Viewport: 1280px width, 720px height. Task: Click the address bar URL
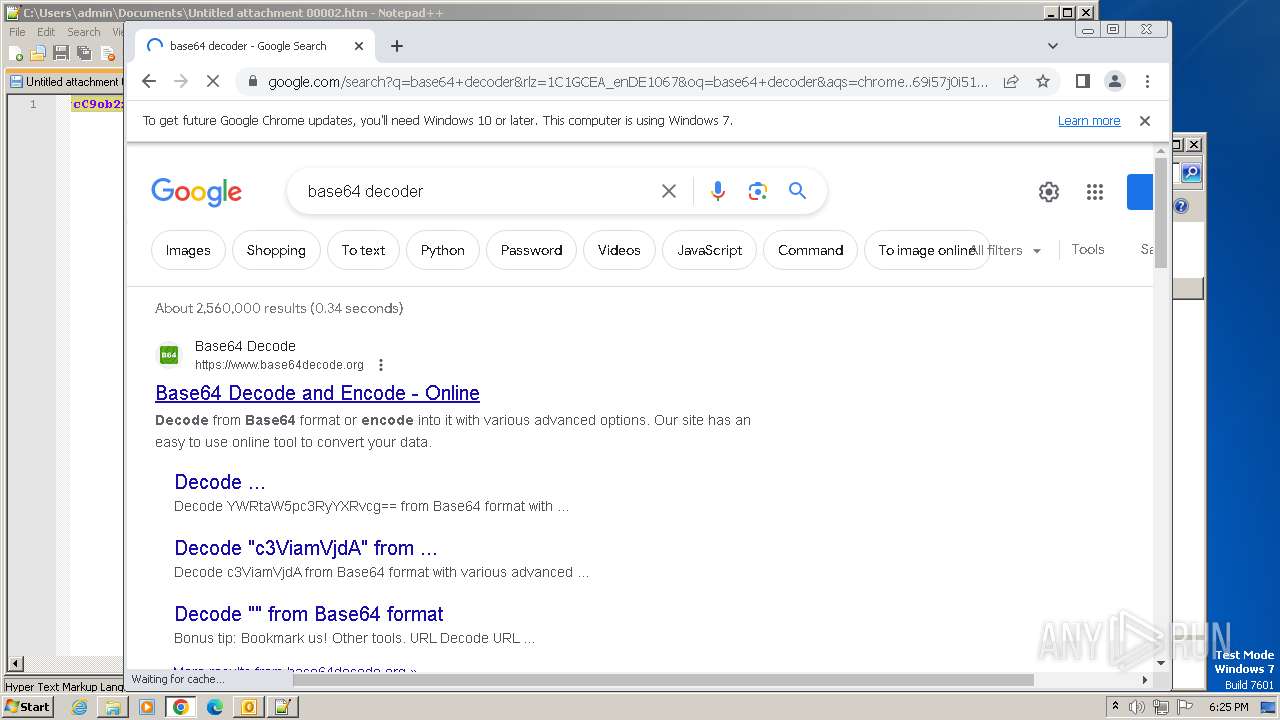pos(627,81)
